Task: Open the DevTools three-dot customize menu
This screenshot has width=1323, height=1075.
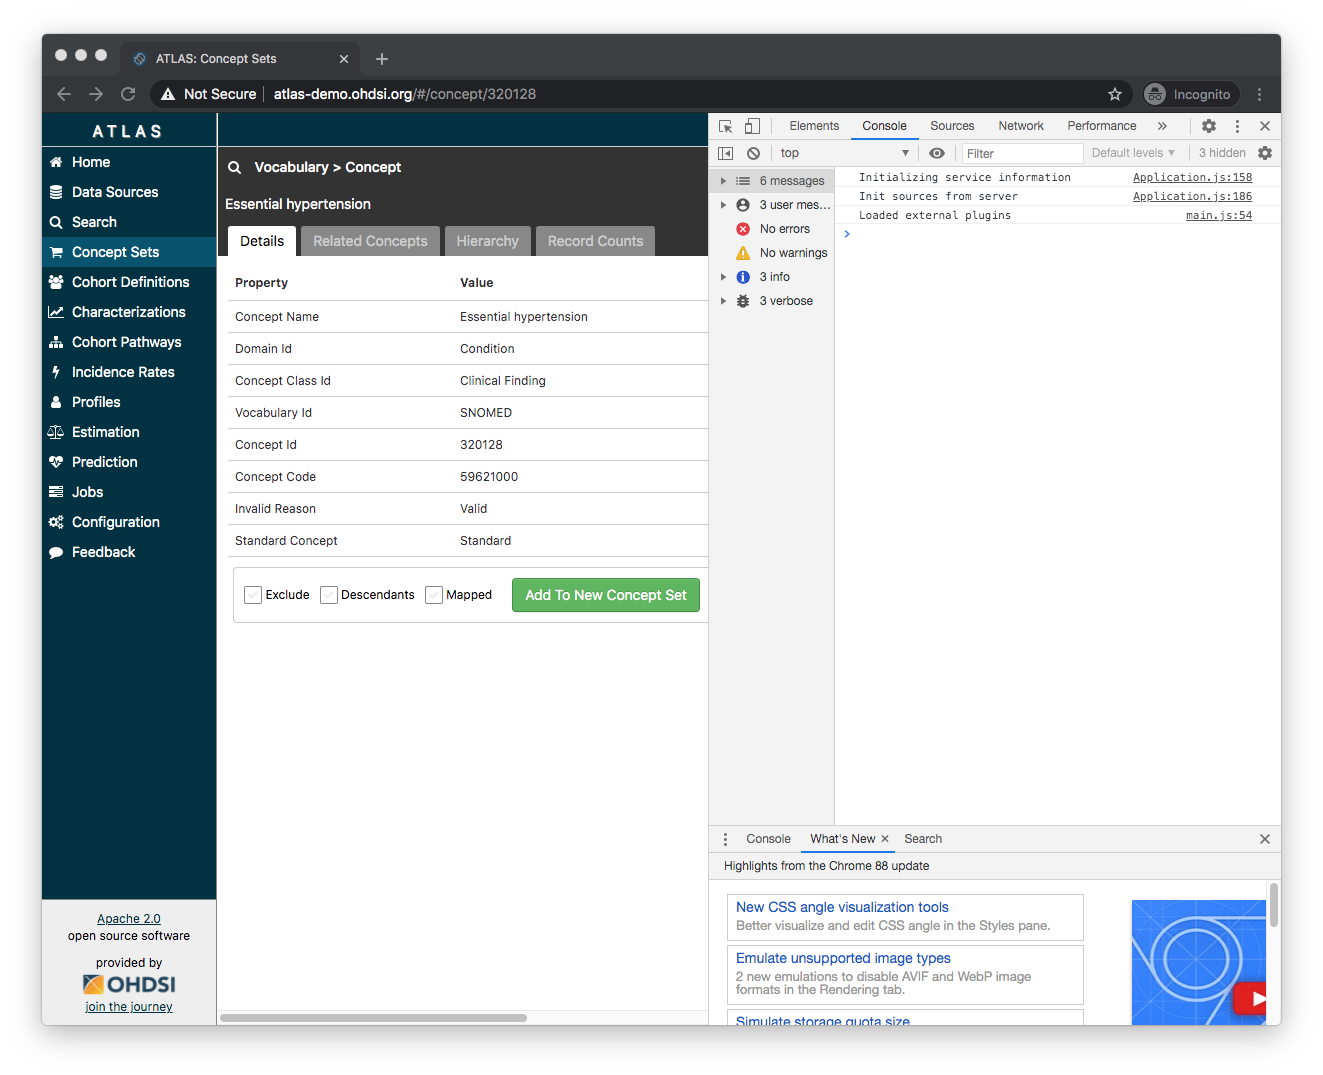Action: [x=1237, y=126]
